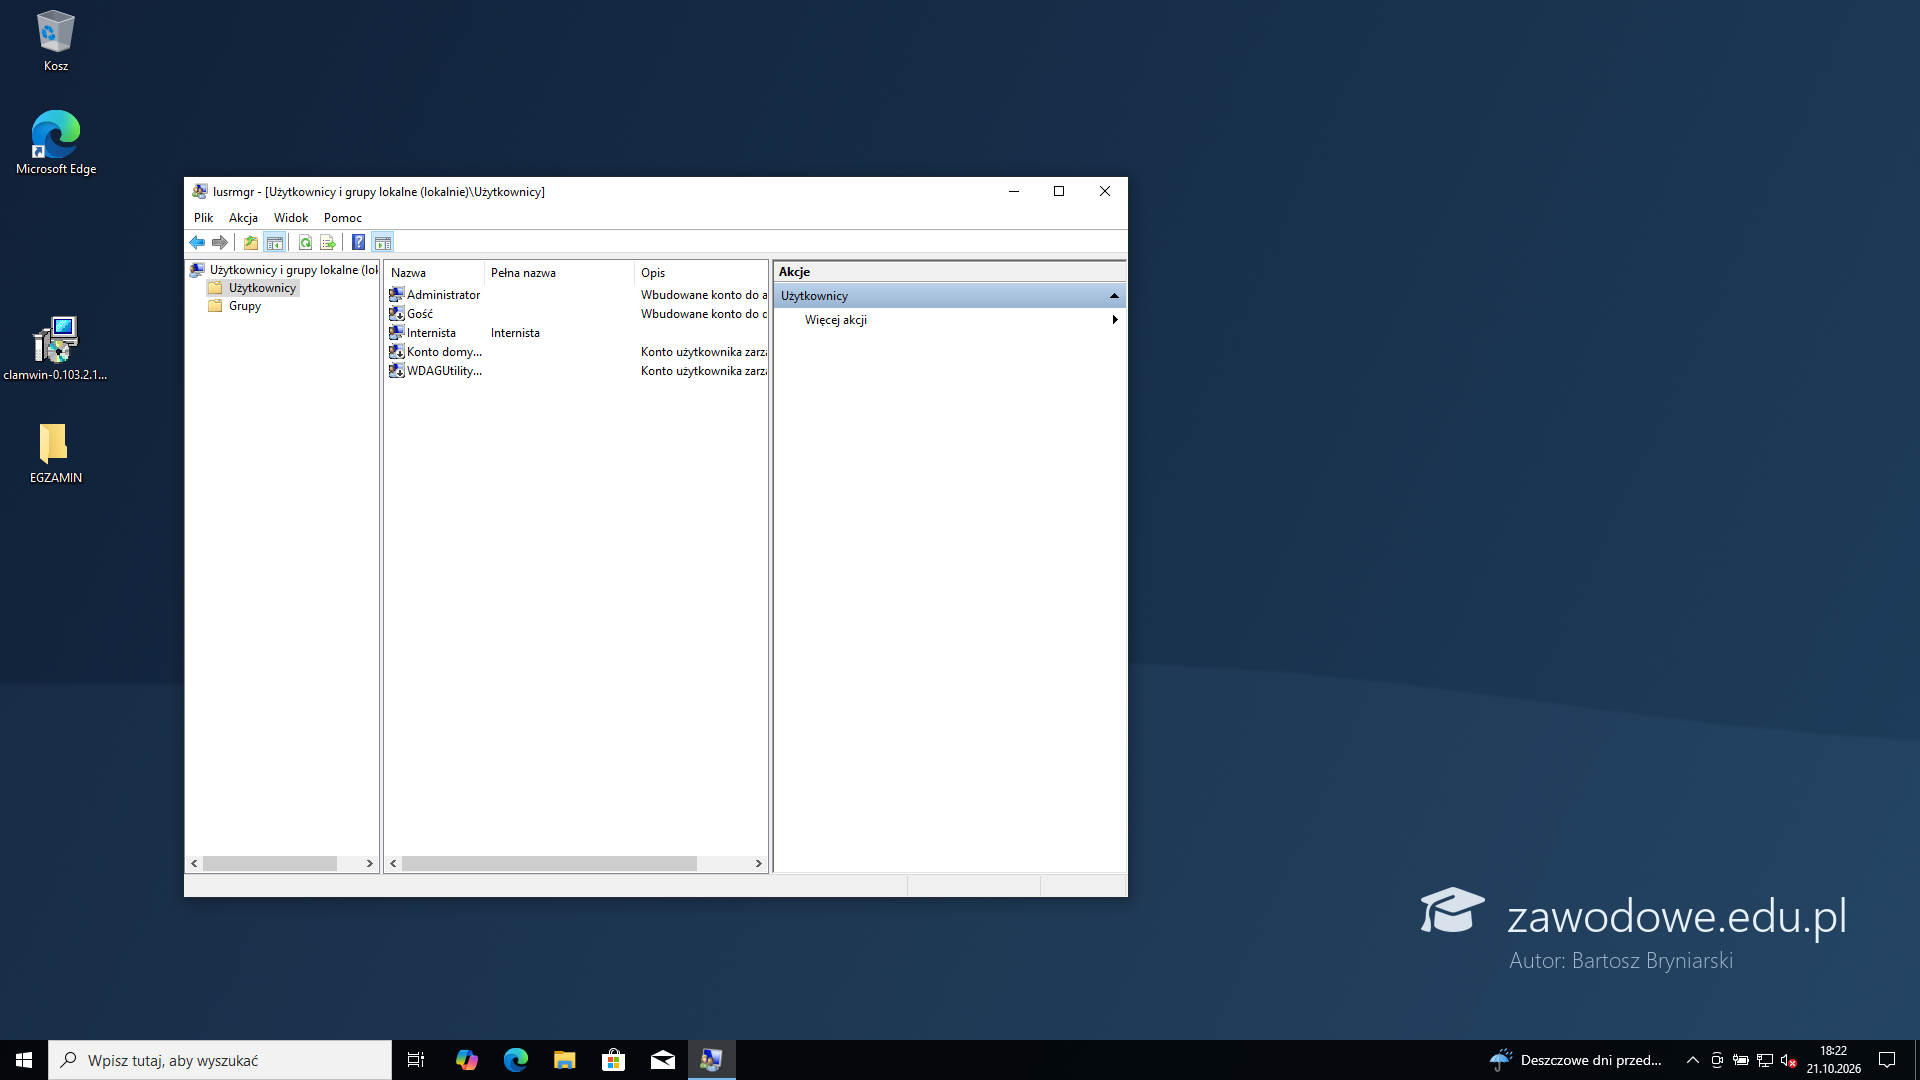Sort the list by the Nazwa column header
The width and height of the screenshot is (1920, 1080).
point(435,273)
